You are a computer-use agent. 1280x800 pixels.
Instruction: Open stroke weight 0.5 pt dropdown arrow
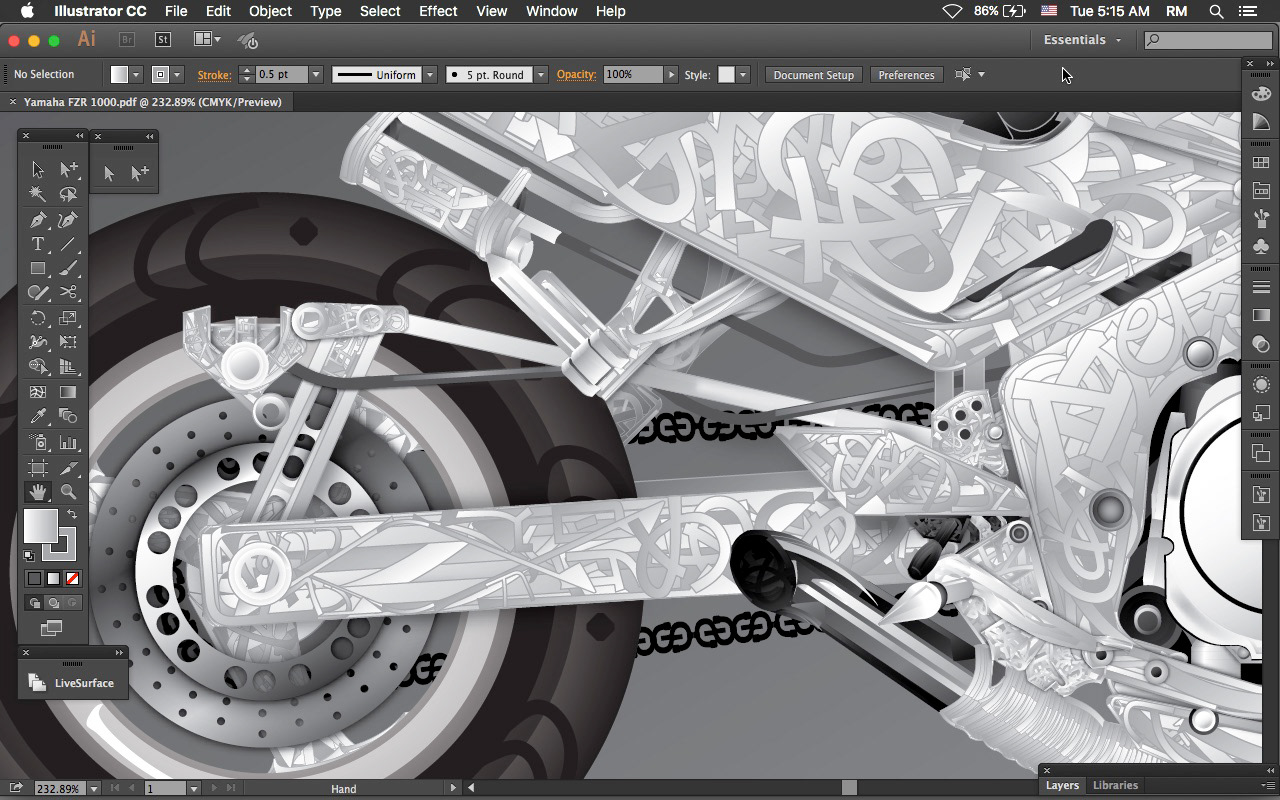(x=316, y=75)
